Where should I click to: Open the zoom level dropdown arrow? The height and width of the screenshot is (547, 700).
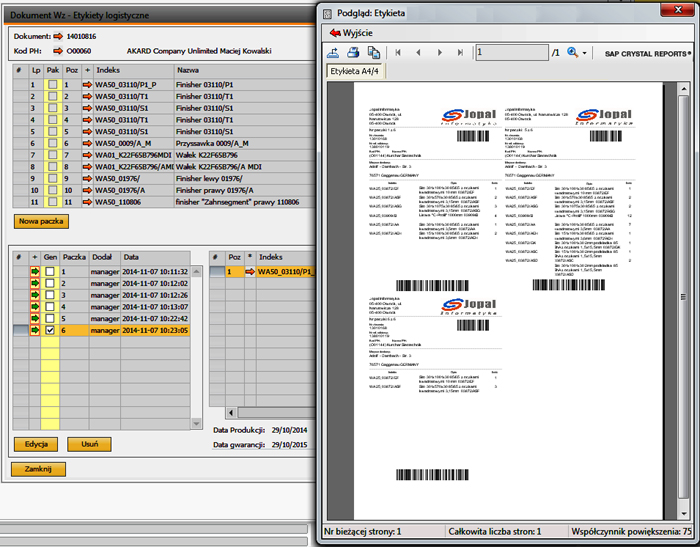[584, 53]
